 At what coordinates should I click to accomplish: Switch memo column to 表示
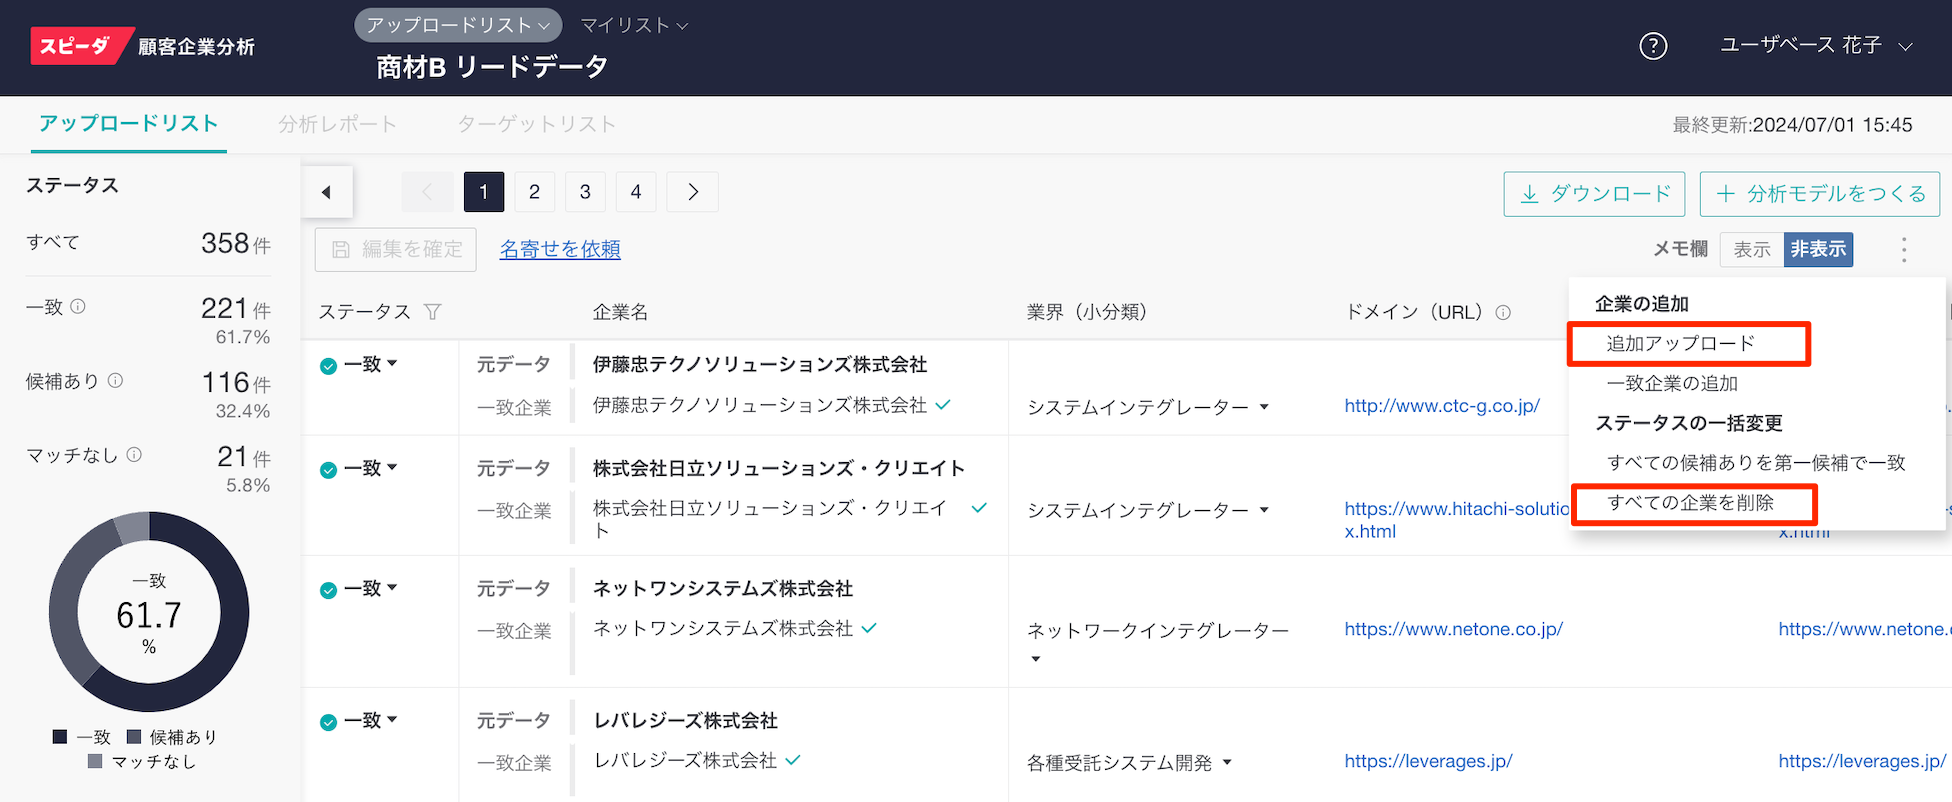coord(1751,250)
